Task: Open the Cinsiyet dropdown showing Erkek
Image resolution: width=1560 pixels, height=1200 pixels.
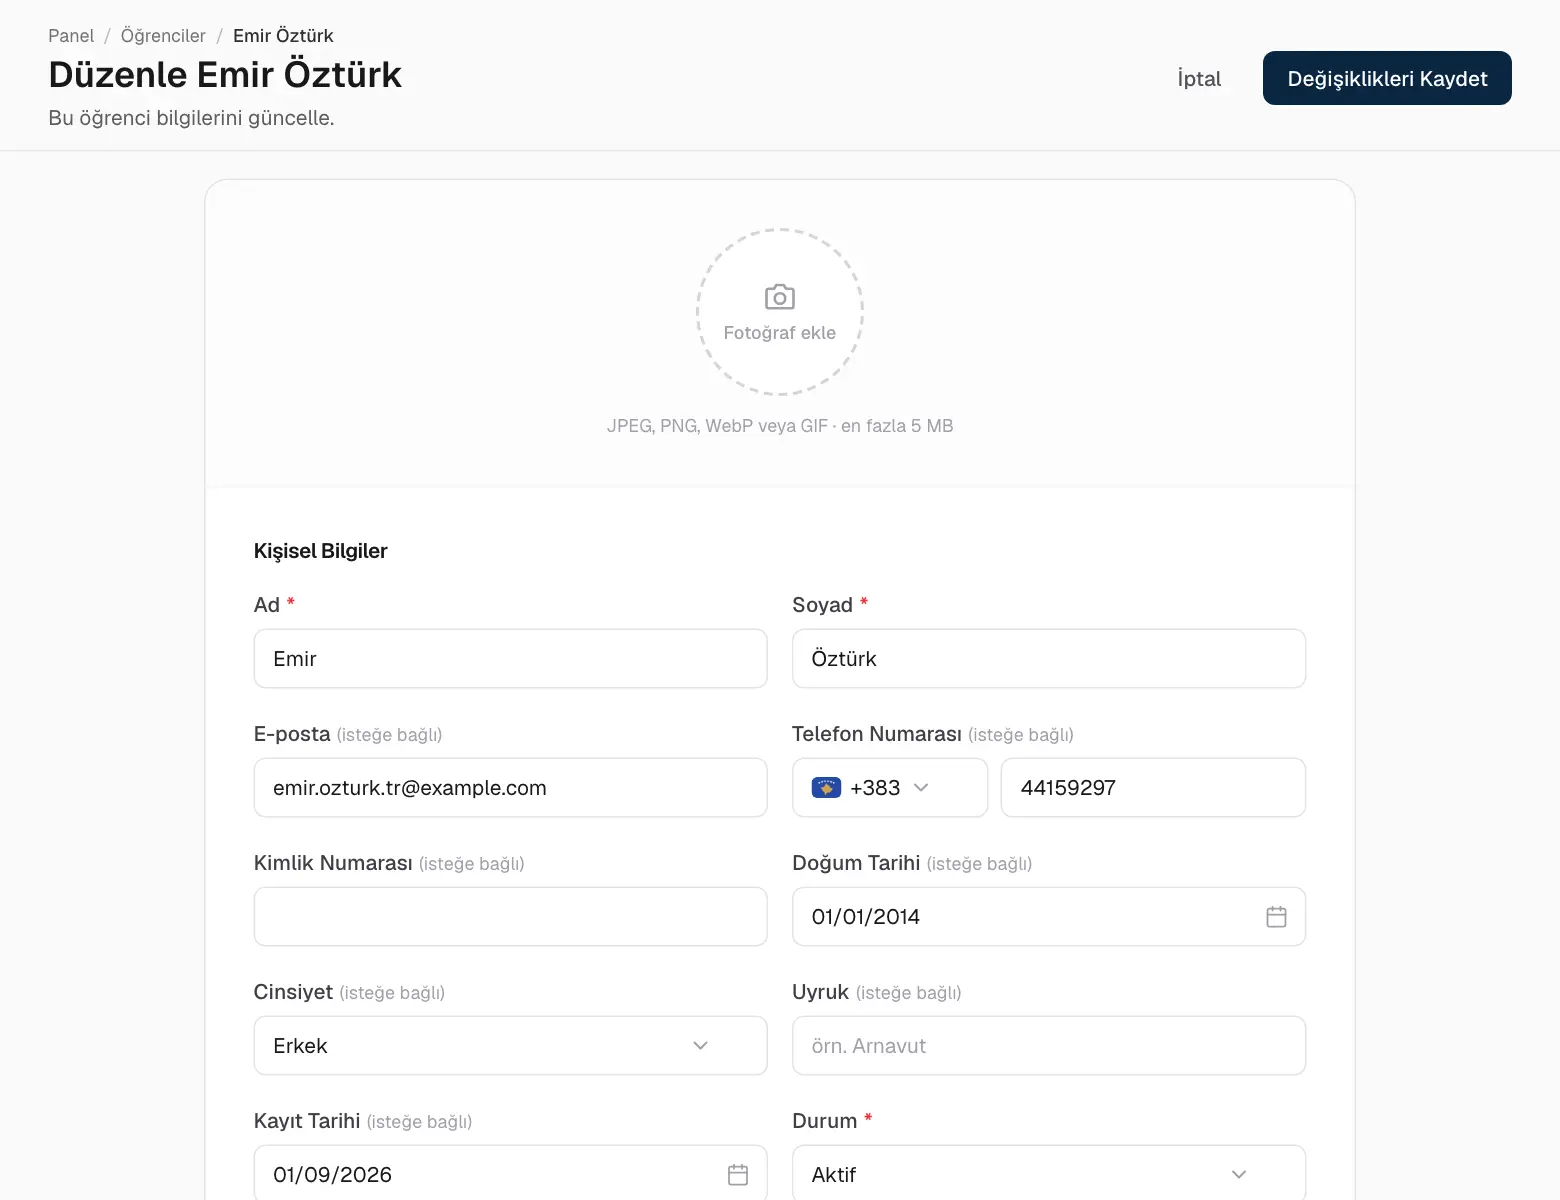Action: click(x=510, y=1045)
